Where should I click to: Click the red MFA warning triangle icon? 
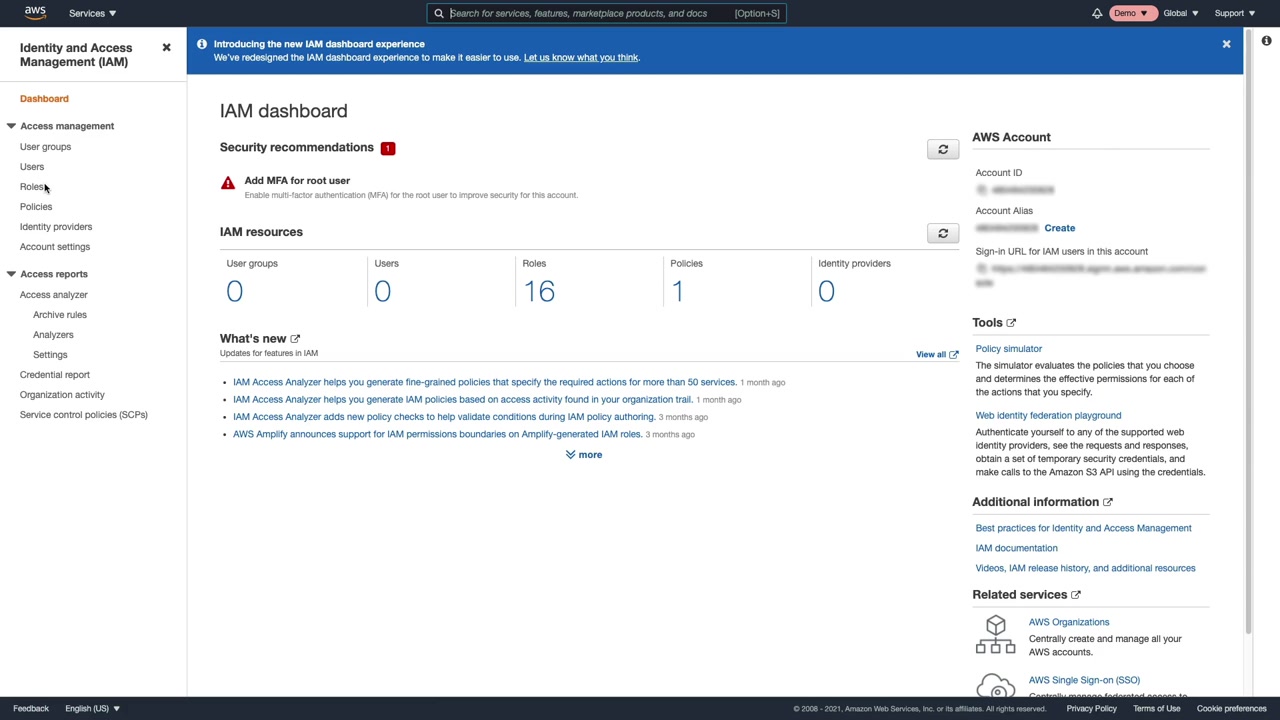pos(228,183)
